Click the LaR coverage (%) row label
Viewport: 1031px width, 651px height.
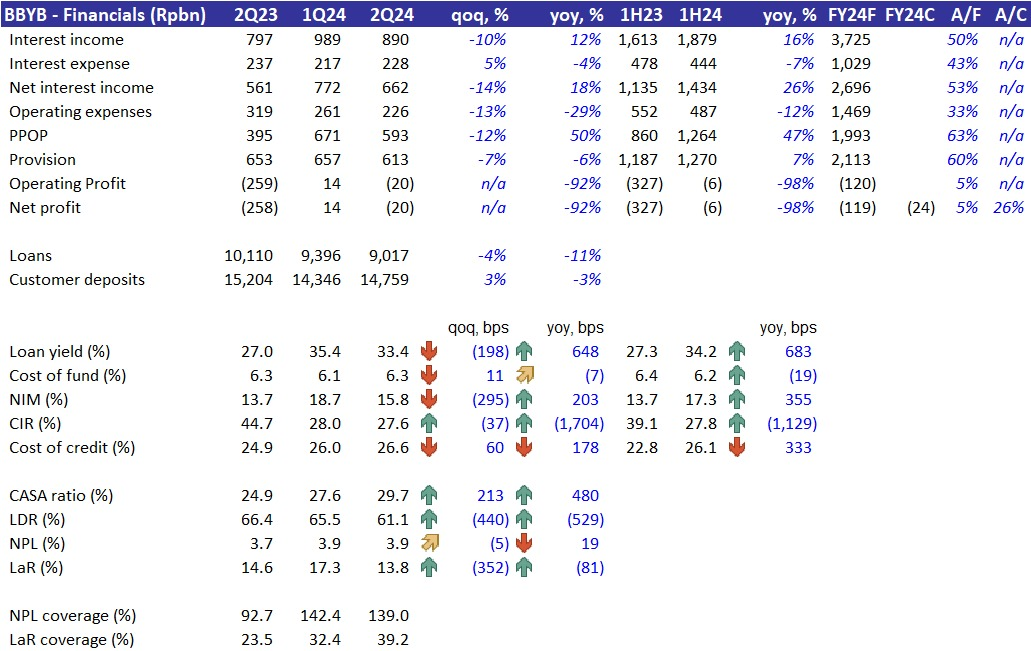(x=71, y=639)
